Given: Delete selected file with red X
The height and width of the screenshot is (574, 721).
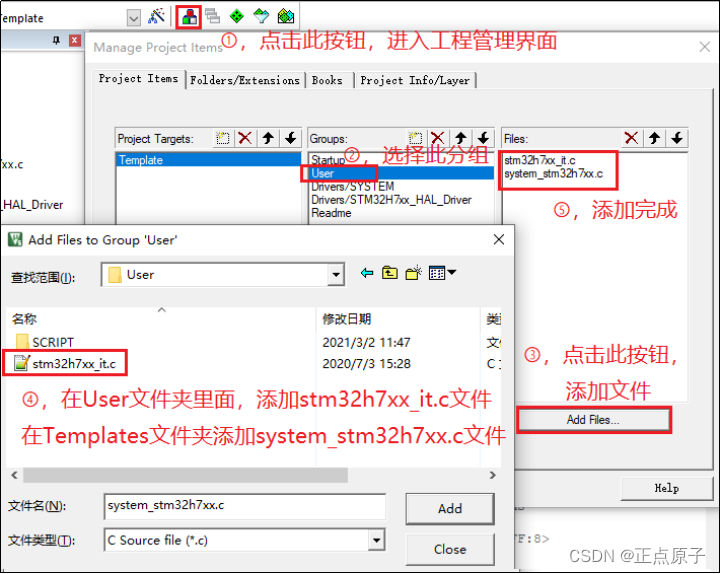Looking at the screenshot, I should [631, 138].
